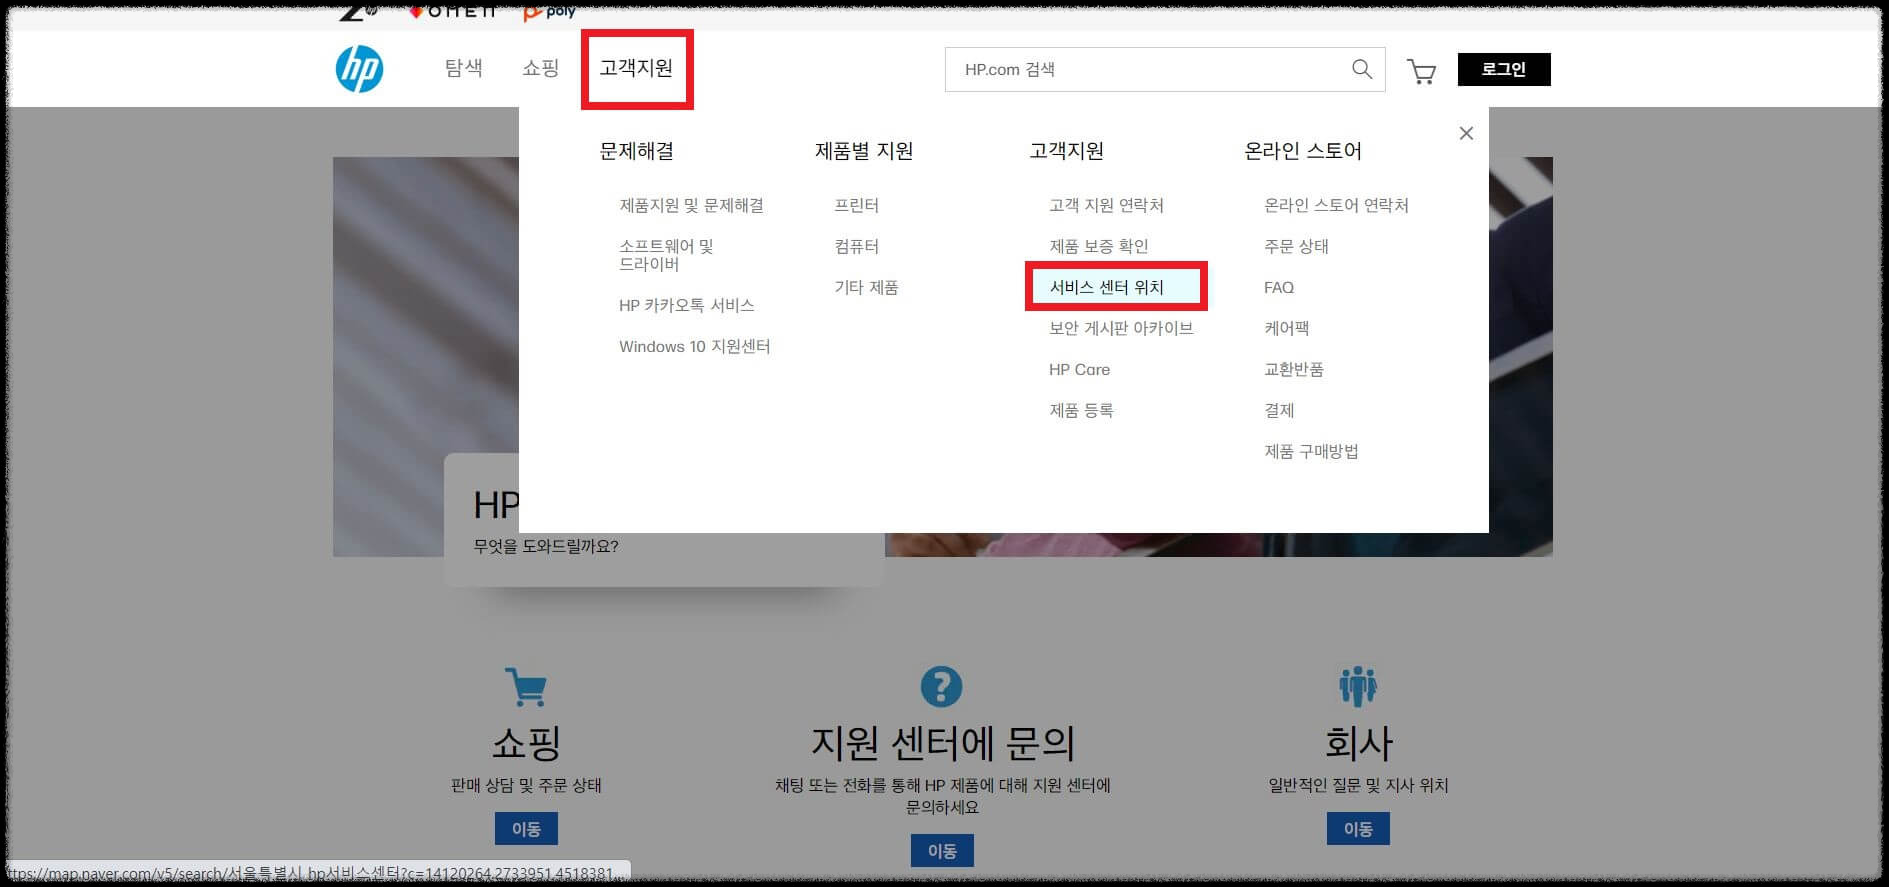
Task: Select HP 카카오톡 서비스
Action: 686,305
